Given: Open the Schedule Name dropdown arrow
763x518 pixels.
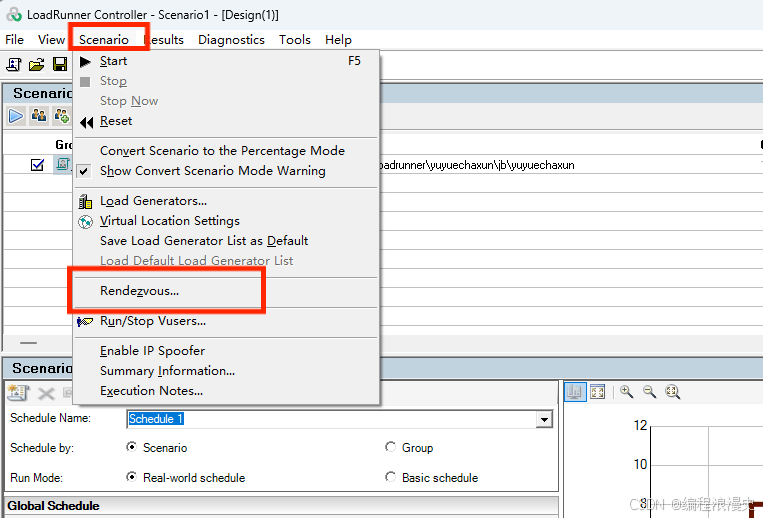Looking at the screenshot, I should point(544,419).
